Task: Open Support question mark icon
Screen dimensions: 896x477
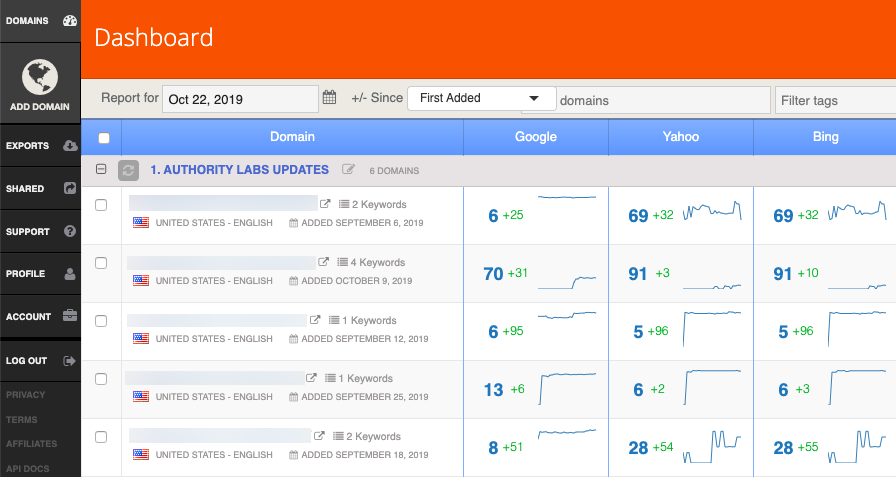Action: [x=70, y=231]
